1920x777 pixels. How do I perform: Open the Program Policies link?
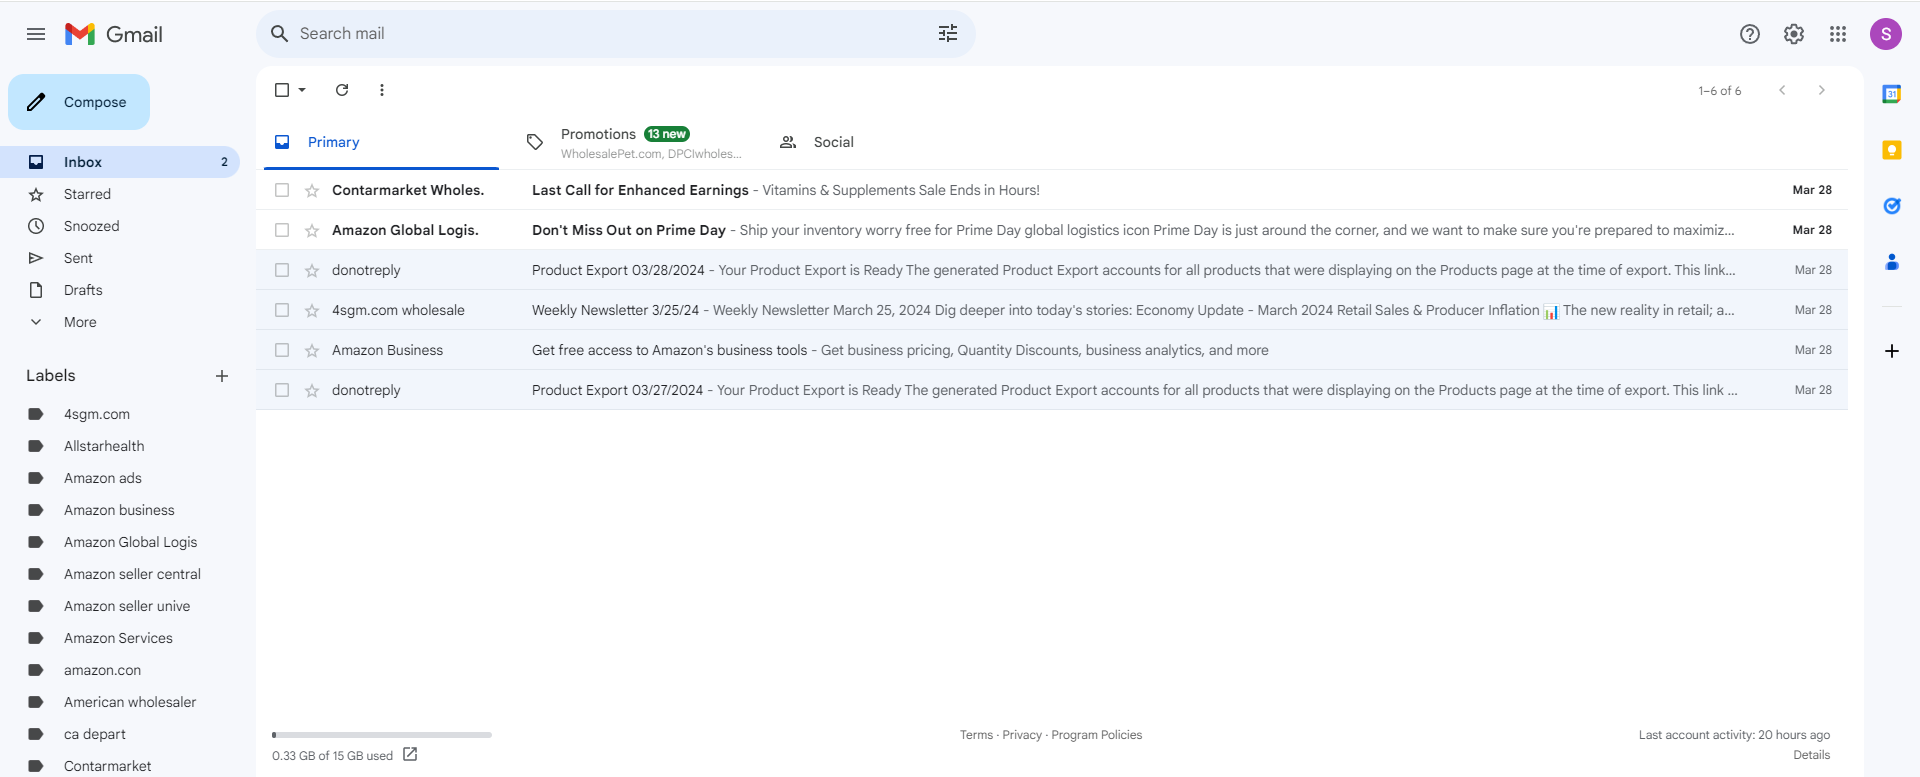1097,735
